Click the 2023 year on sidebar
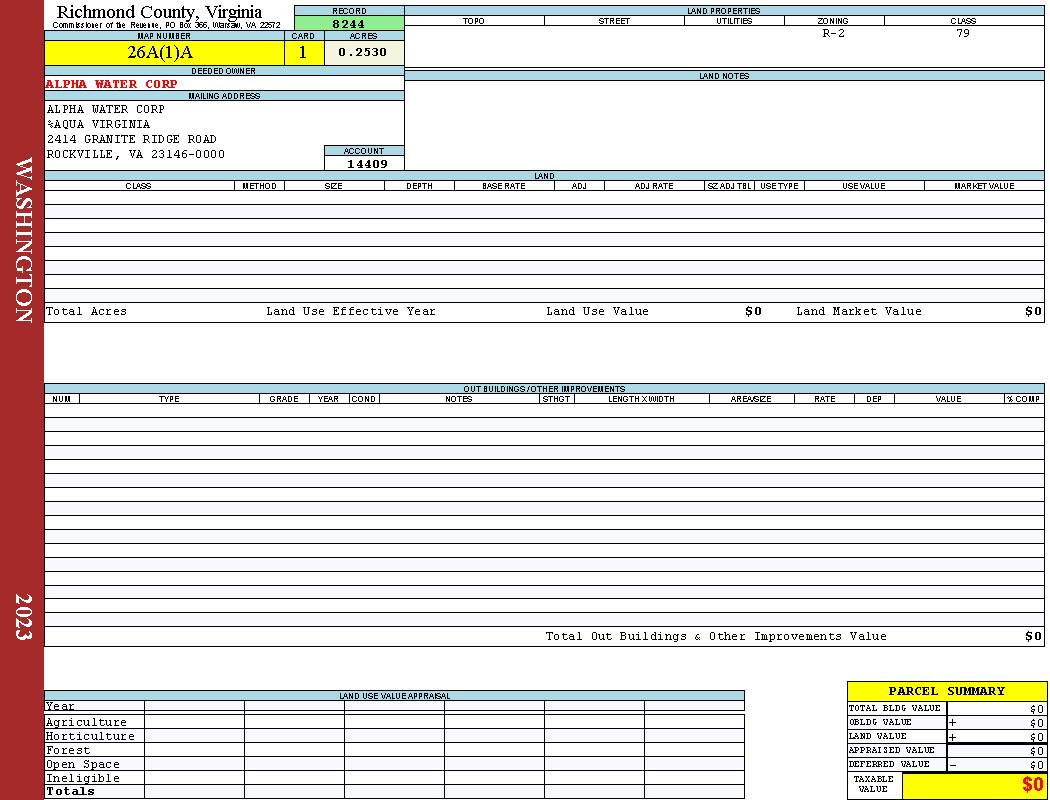The height and width of the screenshot is (800, 1050). coord(23,617)
